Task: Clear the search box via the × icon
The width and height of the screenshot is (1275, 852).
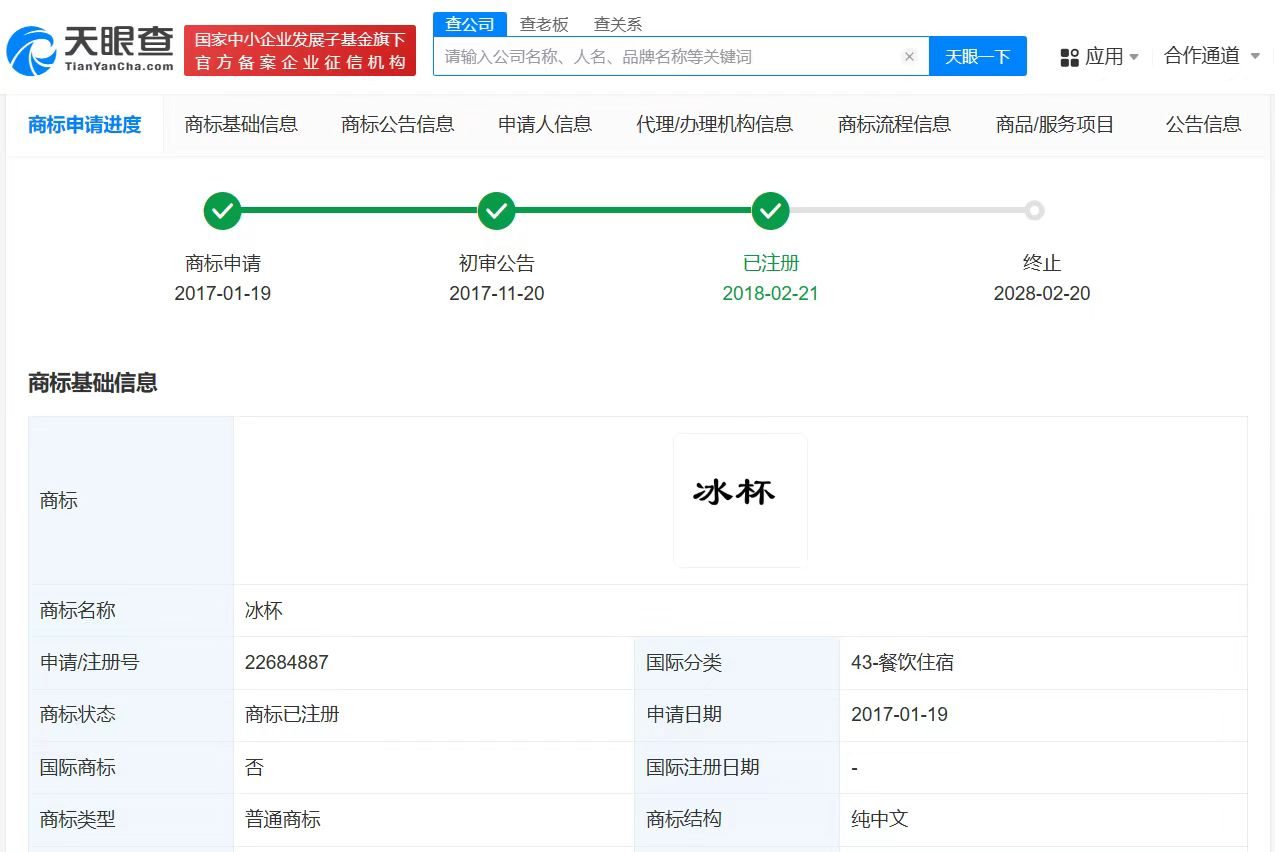Action: tap(908, 56)
